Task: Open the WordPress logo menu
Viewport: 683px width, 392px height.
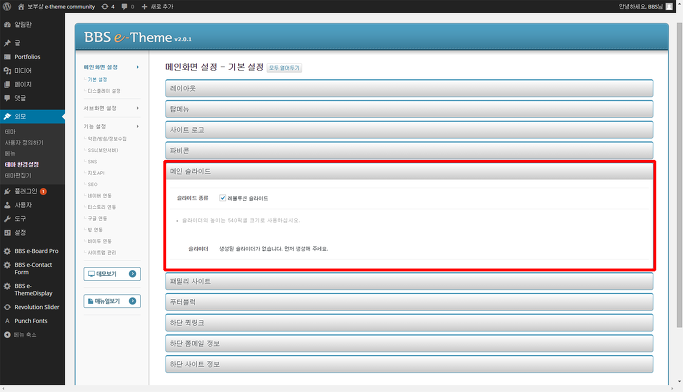Action: pos(7,6)
